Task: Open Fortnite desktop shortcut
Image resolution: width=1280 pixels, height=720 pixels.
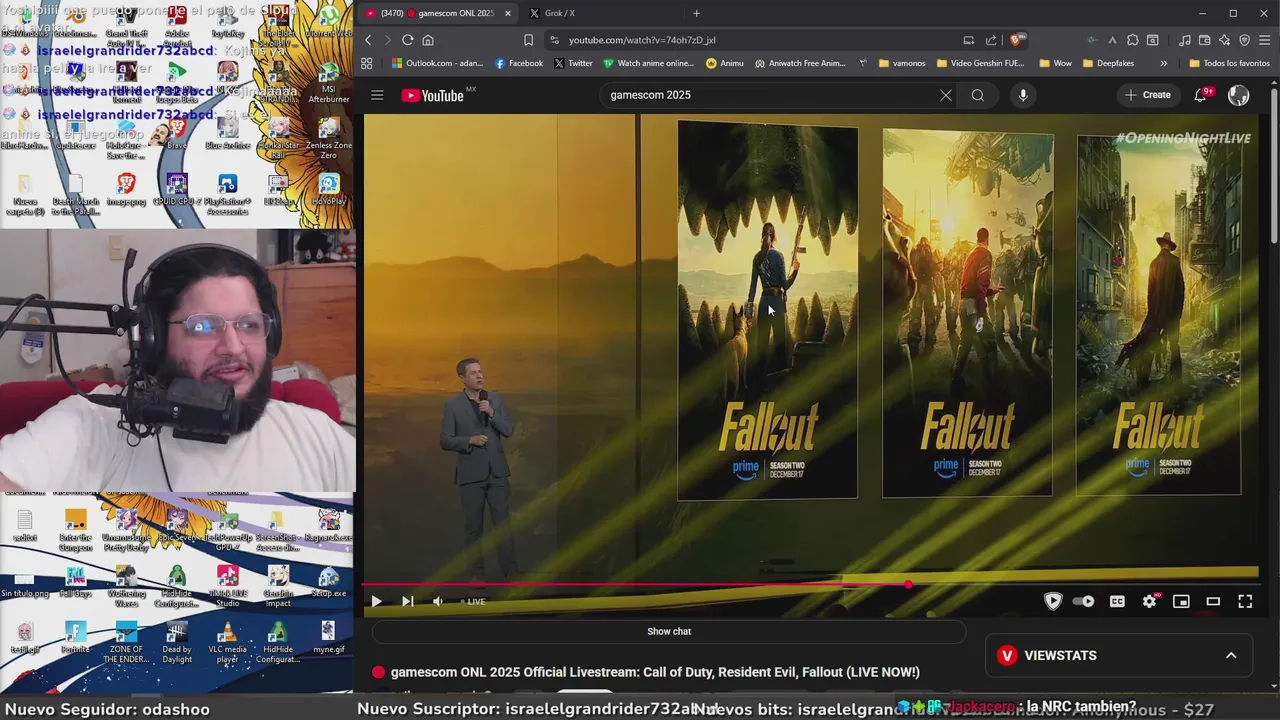Action: coord(75,637)
